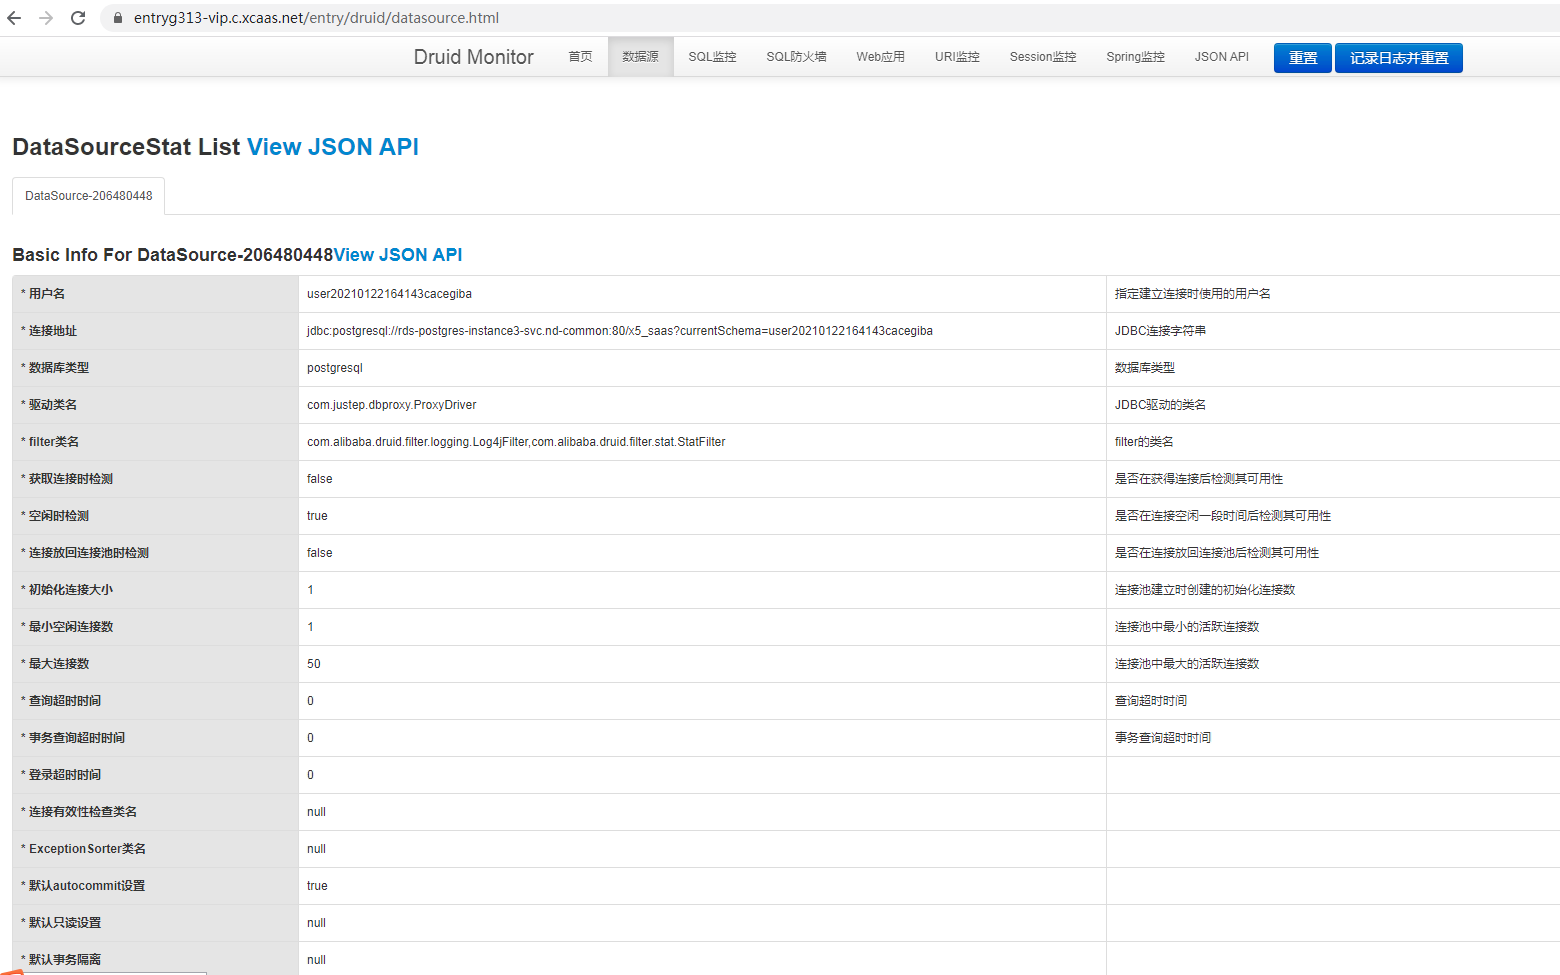Click the 初始化连接大小 row label
Viewport: 1560px width, 975px height.
pyautogui.click(x=70, y=590)
